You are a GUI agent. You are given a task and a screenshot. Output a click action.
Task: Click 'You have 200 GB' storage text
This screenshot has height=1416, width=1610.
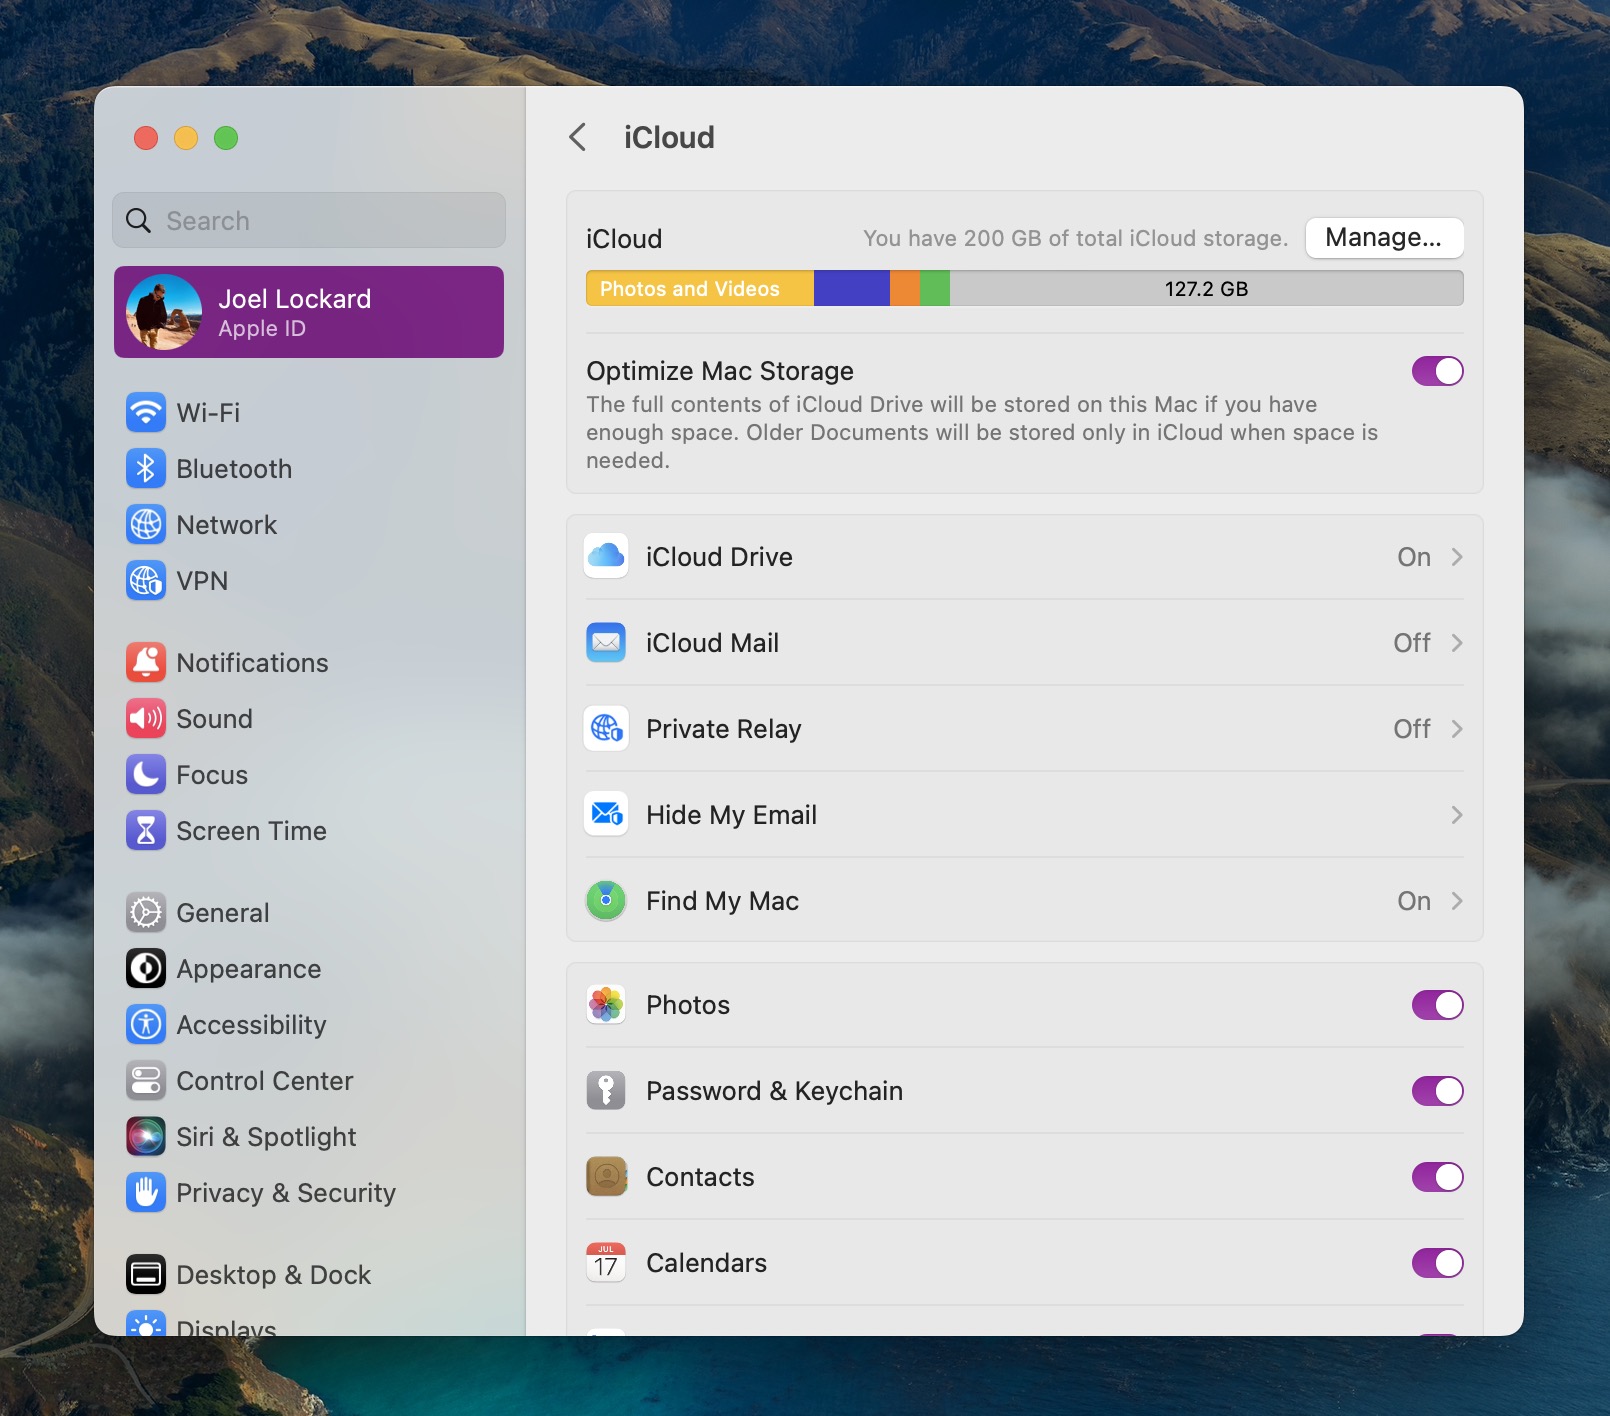pyautogui.click(x=1076, y=238)
